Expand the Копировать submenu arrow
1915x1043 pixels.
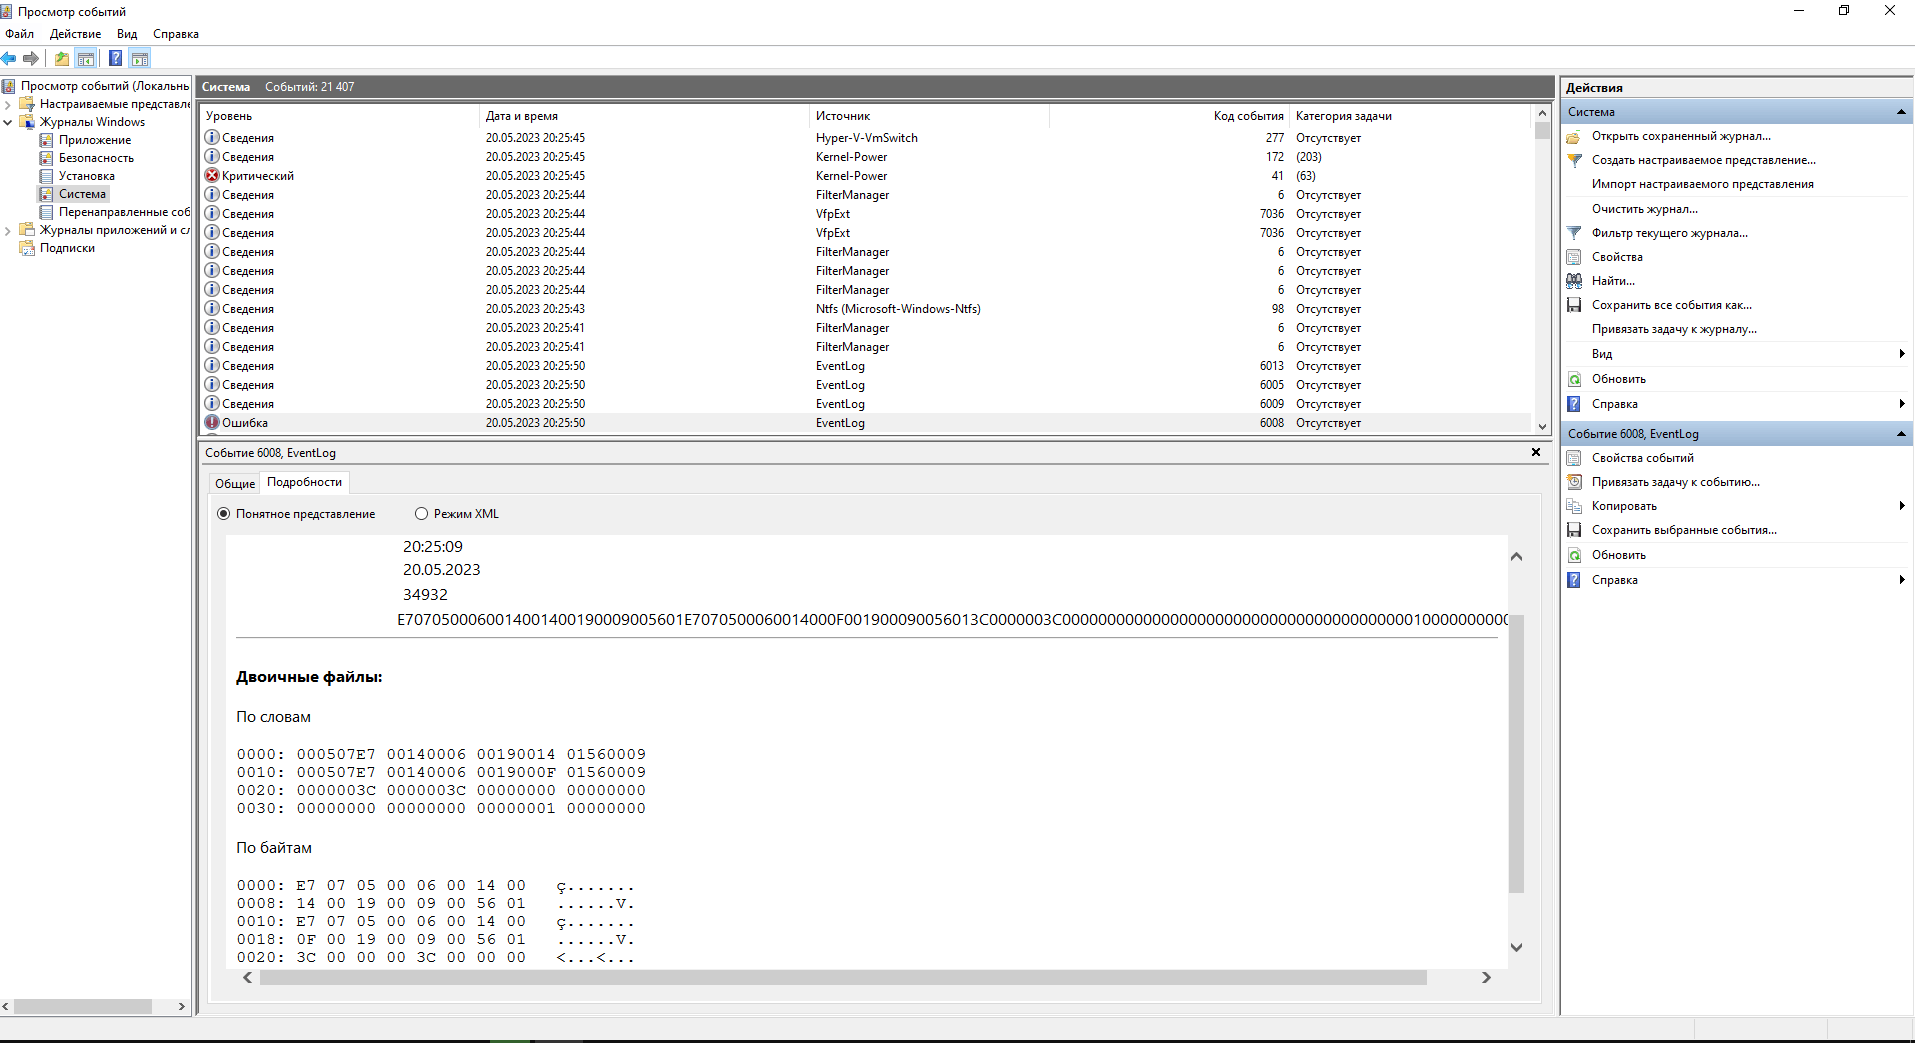(1901, 506)
